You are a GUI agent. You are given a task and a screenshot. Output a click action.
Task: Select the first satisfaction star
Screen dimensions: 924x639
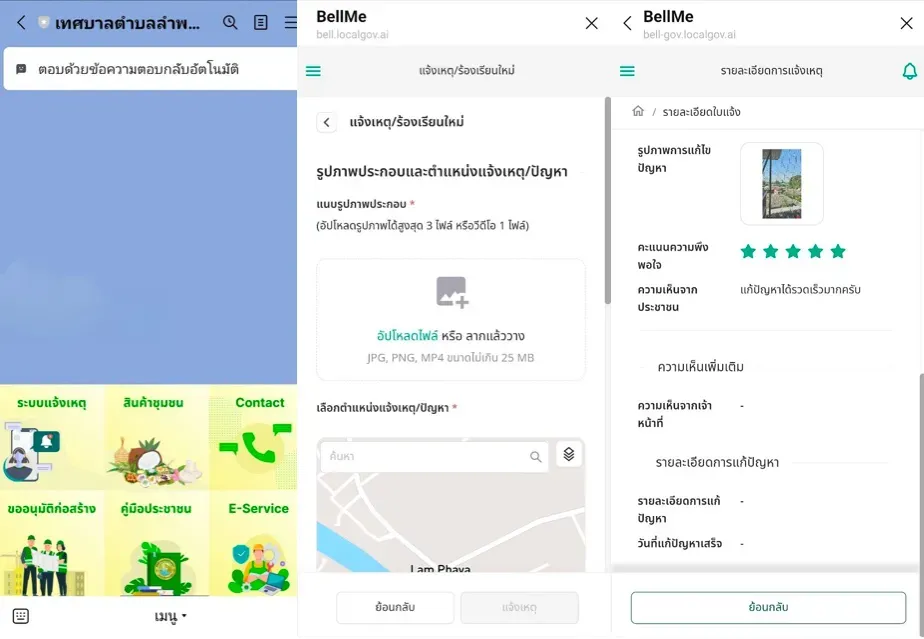click(748, 252)
